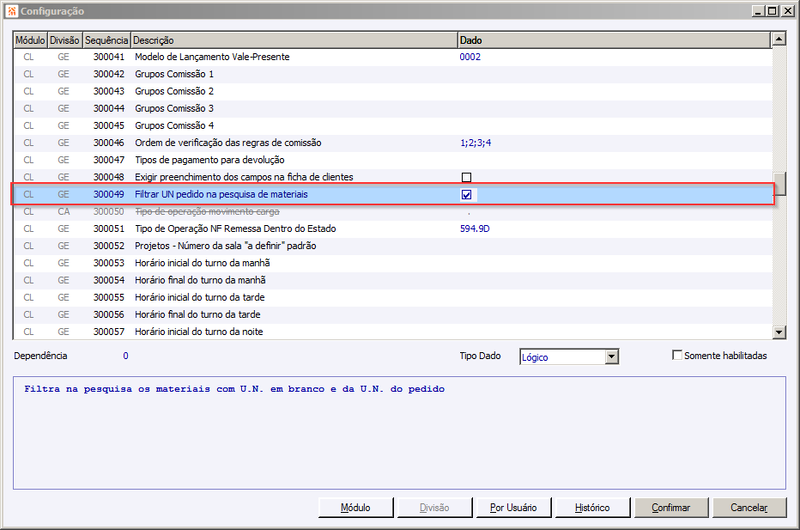
Task: Select the Grupos Comissão 2 row
Action: 392,91
